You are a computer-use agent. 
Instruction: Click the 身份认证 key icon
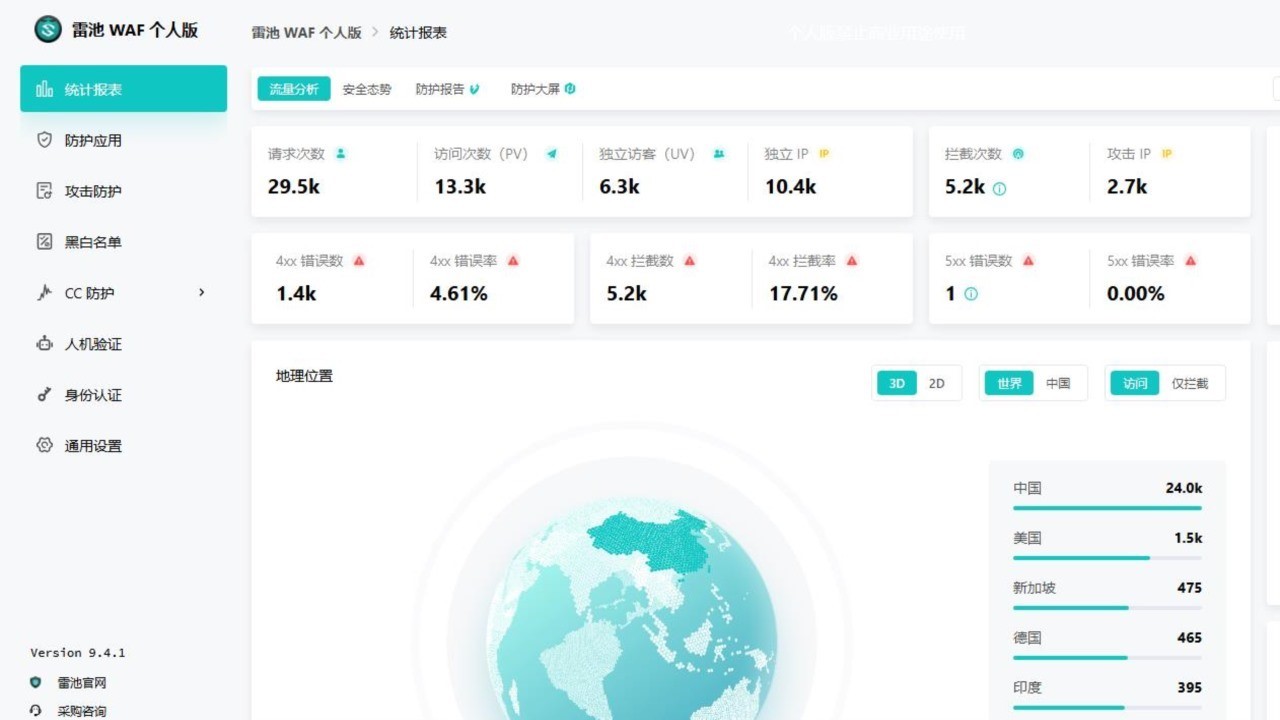point(44,395)
